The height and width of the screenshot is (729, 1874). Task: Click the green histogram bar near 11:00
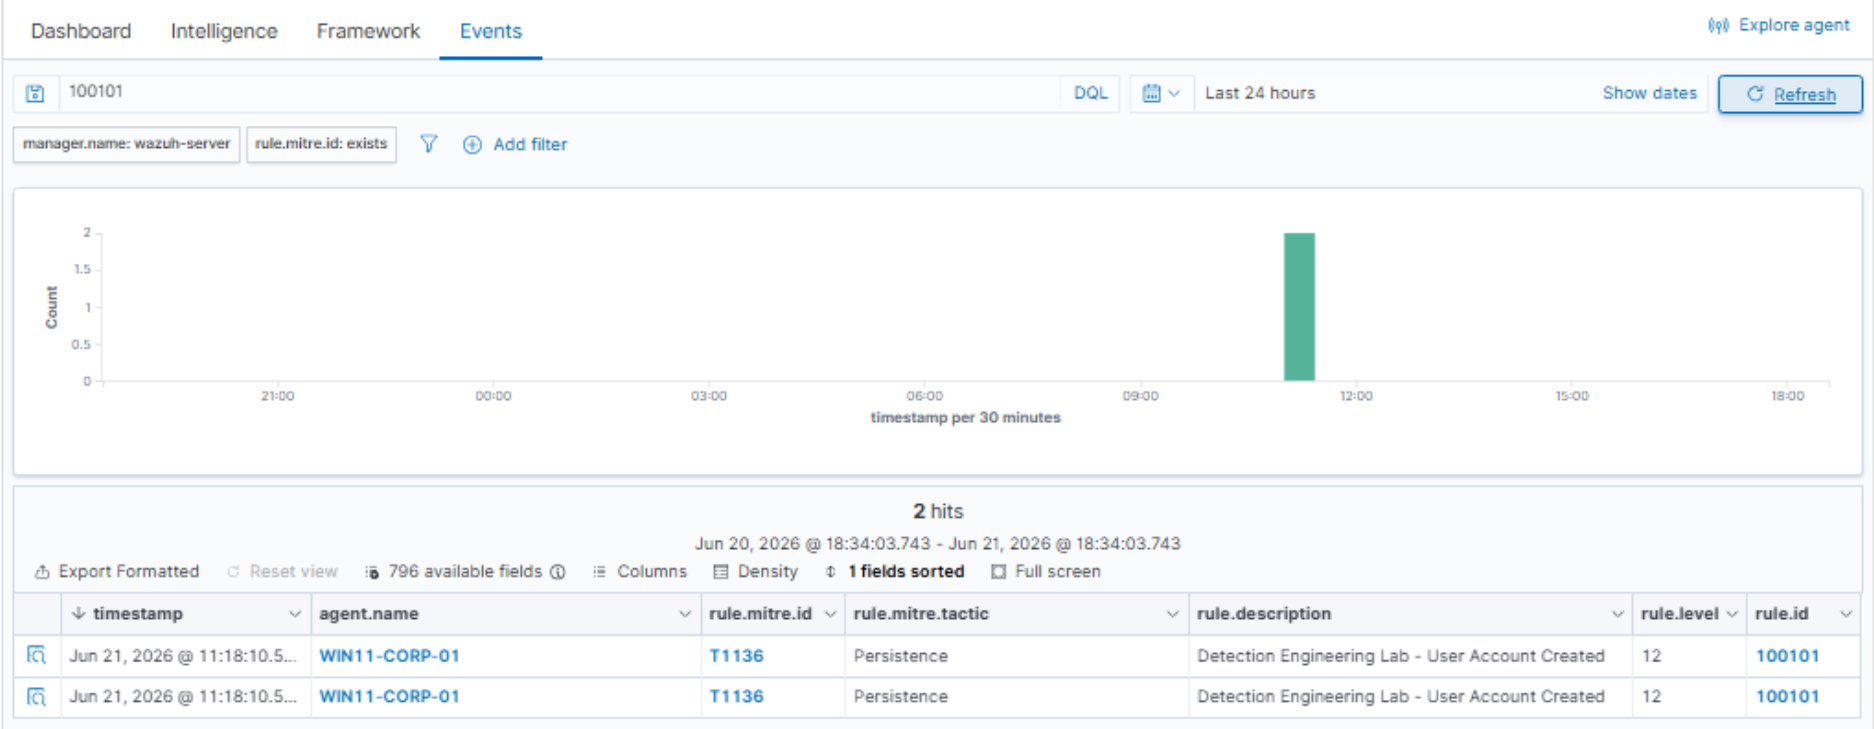[1299, 306]
